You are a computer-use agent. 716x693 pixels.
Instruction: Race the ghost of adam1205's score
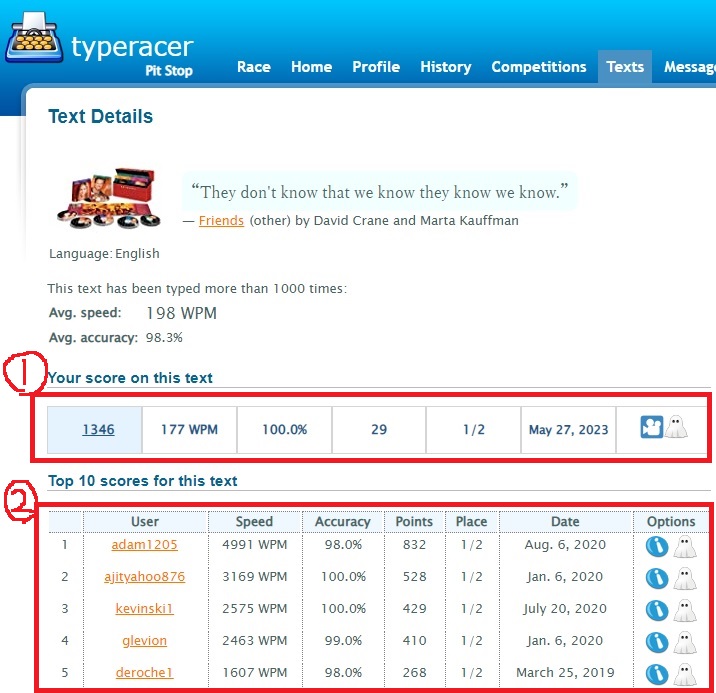[685, 546]
